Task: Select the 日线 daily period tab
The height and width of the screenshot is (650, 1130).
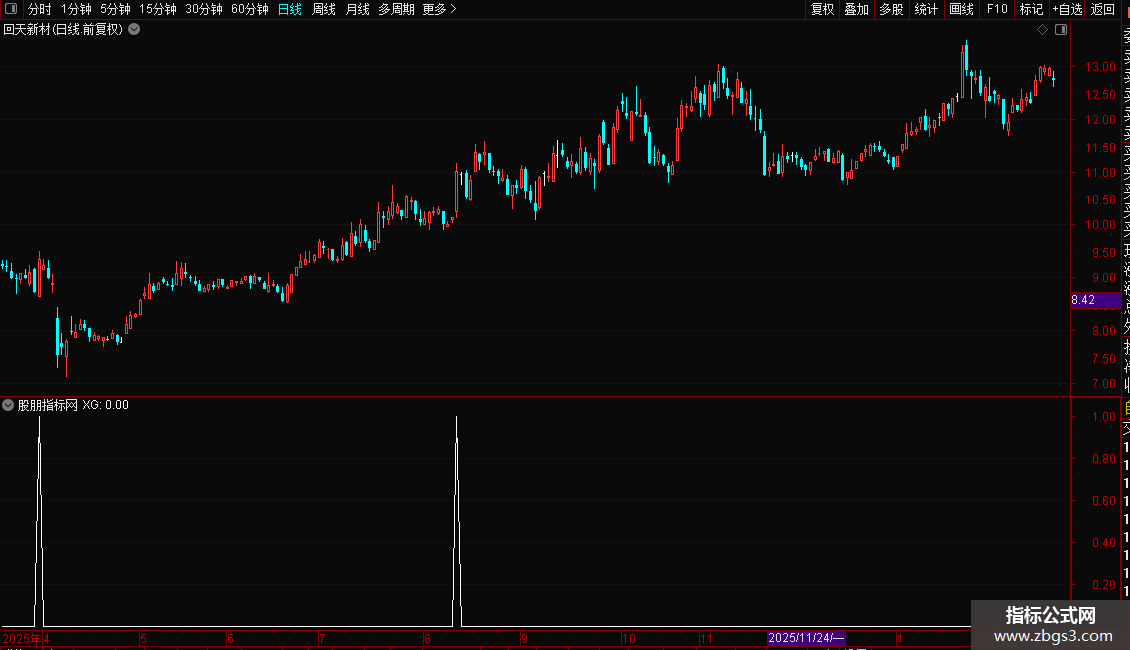Action: point(290,9)
